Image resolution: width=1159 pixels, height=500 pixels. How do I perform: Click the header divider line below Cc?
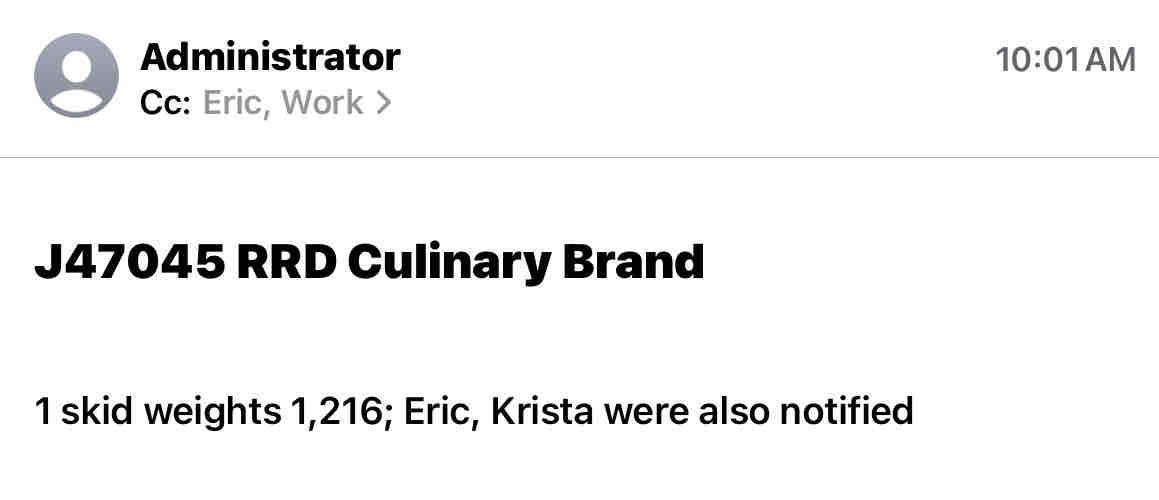[579, 158]
